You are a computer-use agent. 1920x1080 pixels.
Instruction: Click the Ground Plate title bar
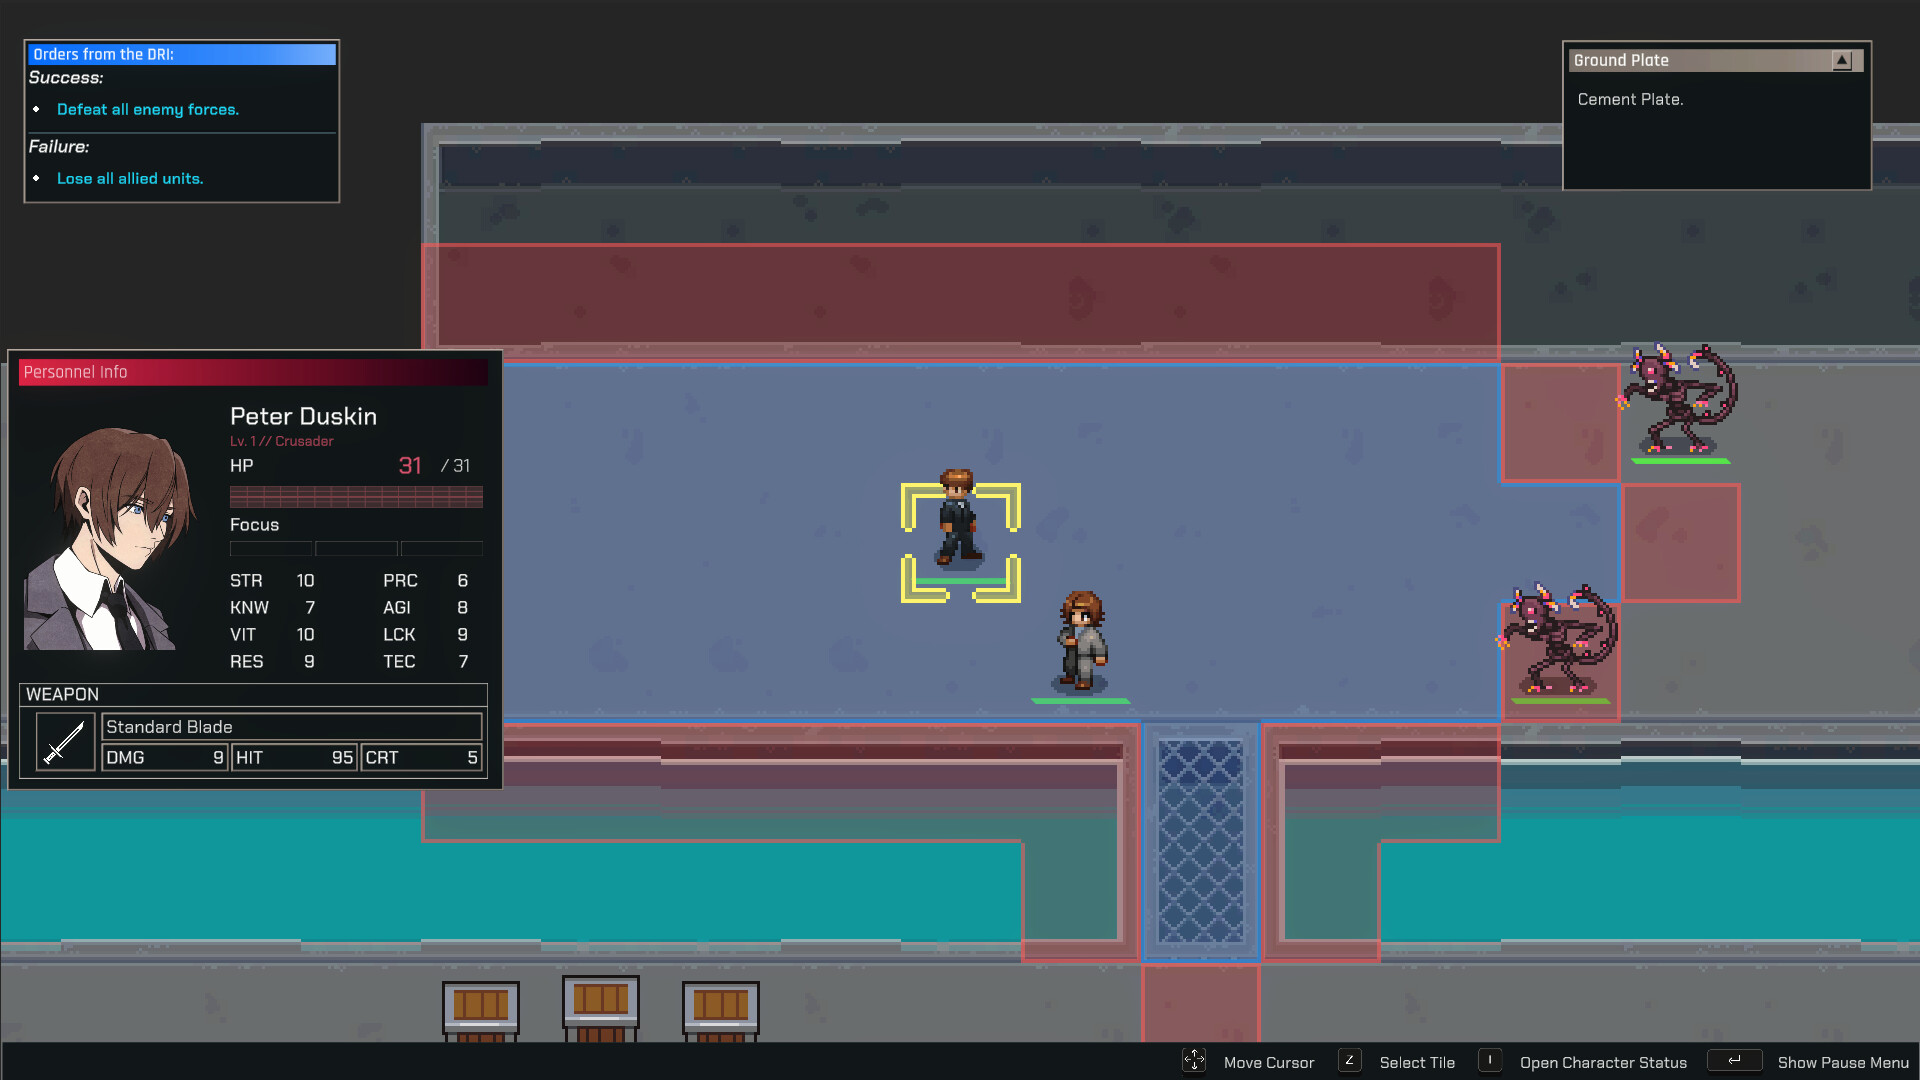1716,60
